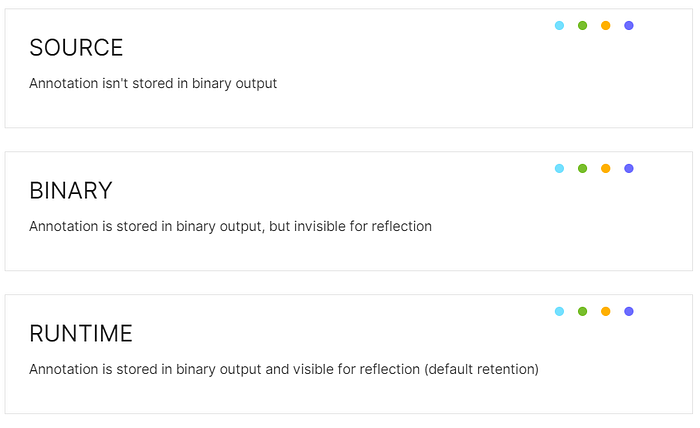Click the light blue dot in SOURCE card

[x=559, y=25]
